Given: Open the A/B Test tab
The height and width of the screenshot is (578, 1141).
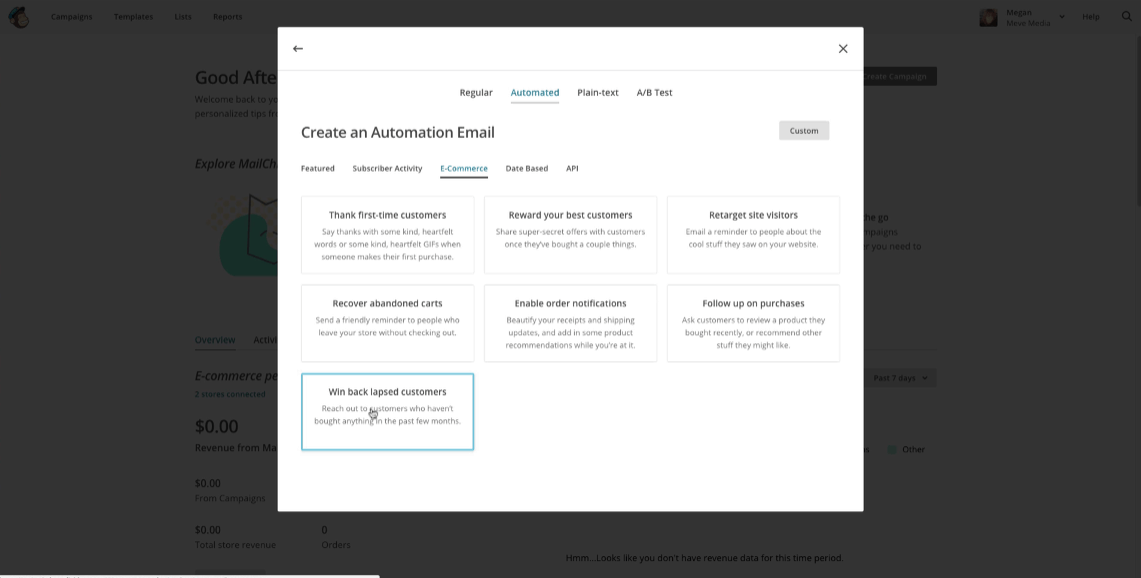Looking at the screenshot, I should 654,92.
